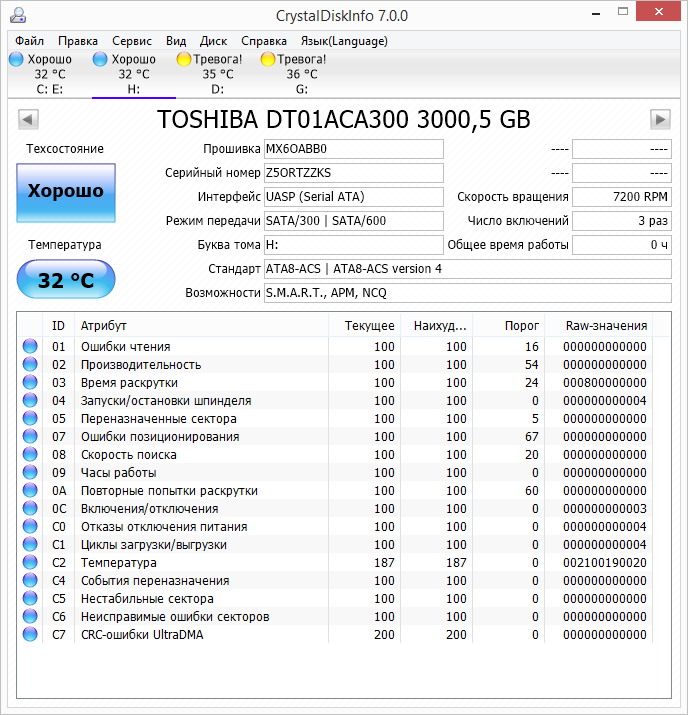The width and height of the screenshot is (688, 715).
Task: Click the Буква тома field H:
Action: coord(354,245)
